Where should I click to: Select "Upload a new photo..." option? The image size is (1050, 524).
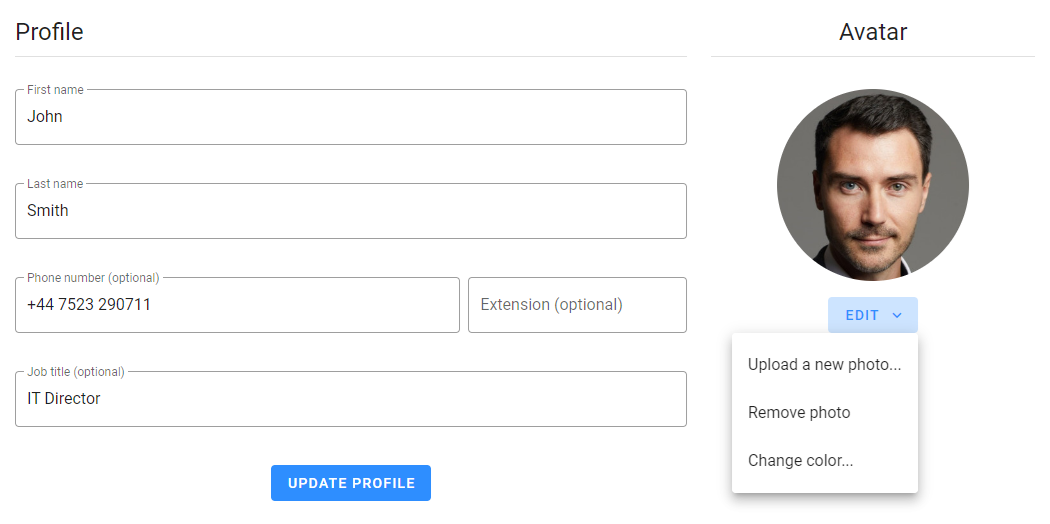(x=824, y=365)
